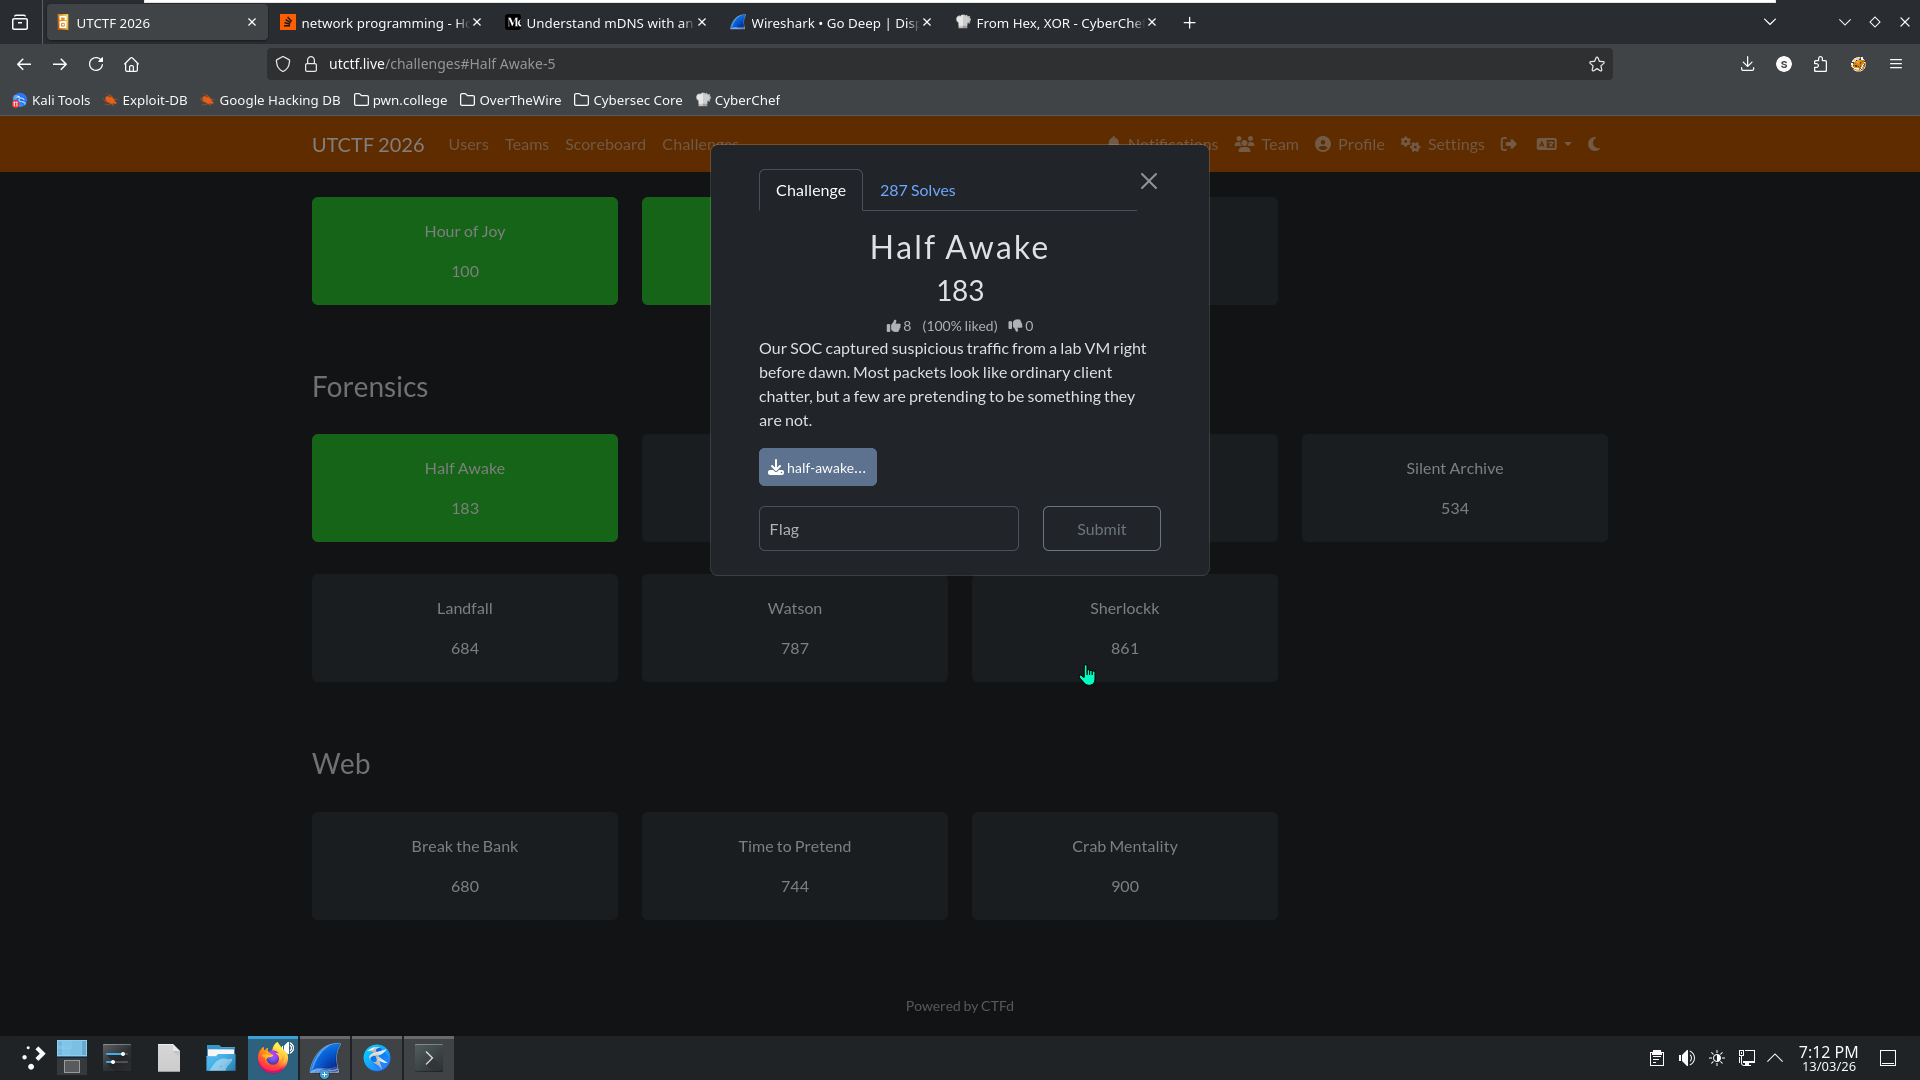Image resolution: width=1920 pixels, height=1080 pixels.
Task: Open Firefox downloads panel
Action: pyautogui.click(x=1747, y=64)
